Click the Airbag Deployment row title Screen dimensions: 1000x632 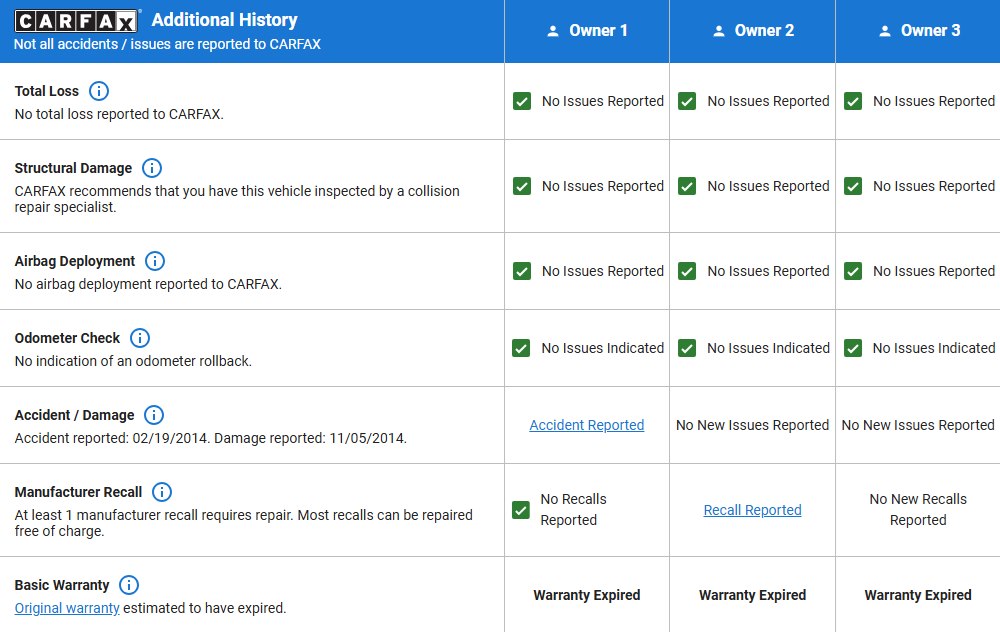pyautogui.click(x=75, y=261)
